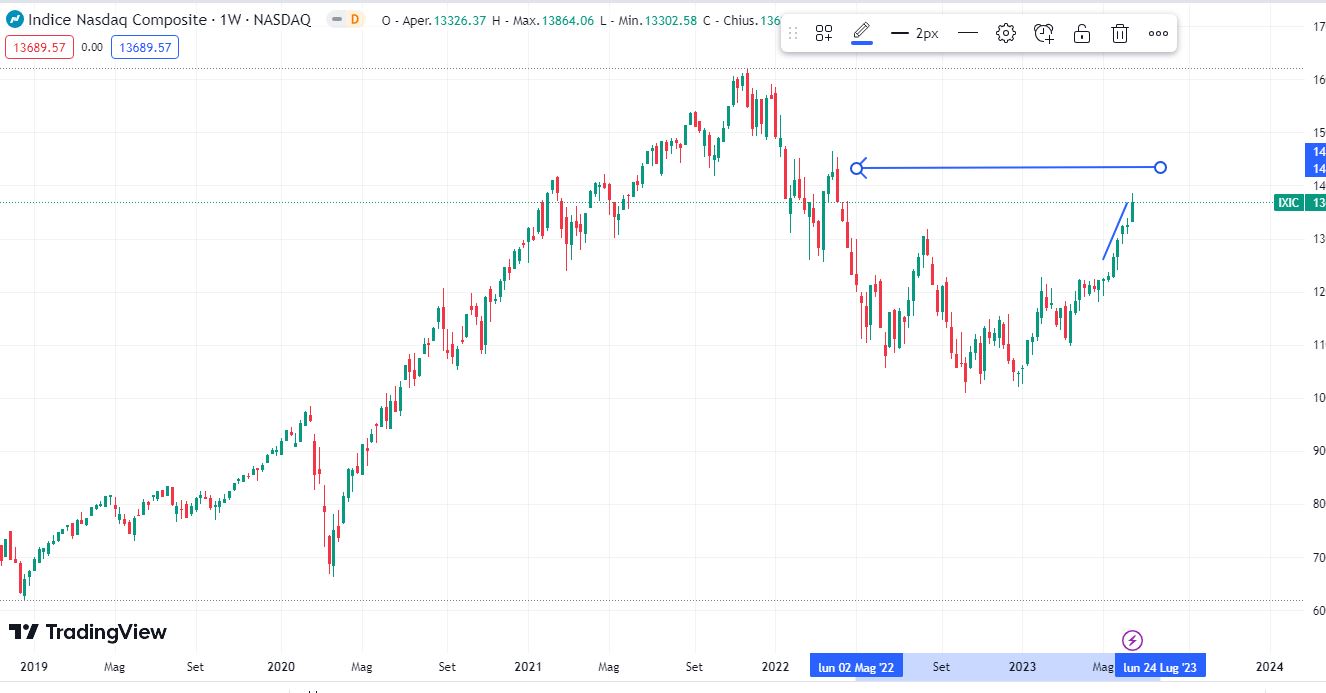This screenshot has width=1326, height=693.
Task: Click the blue 13689.57 buy price box
Action: (x=145, y=47)
